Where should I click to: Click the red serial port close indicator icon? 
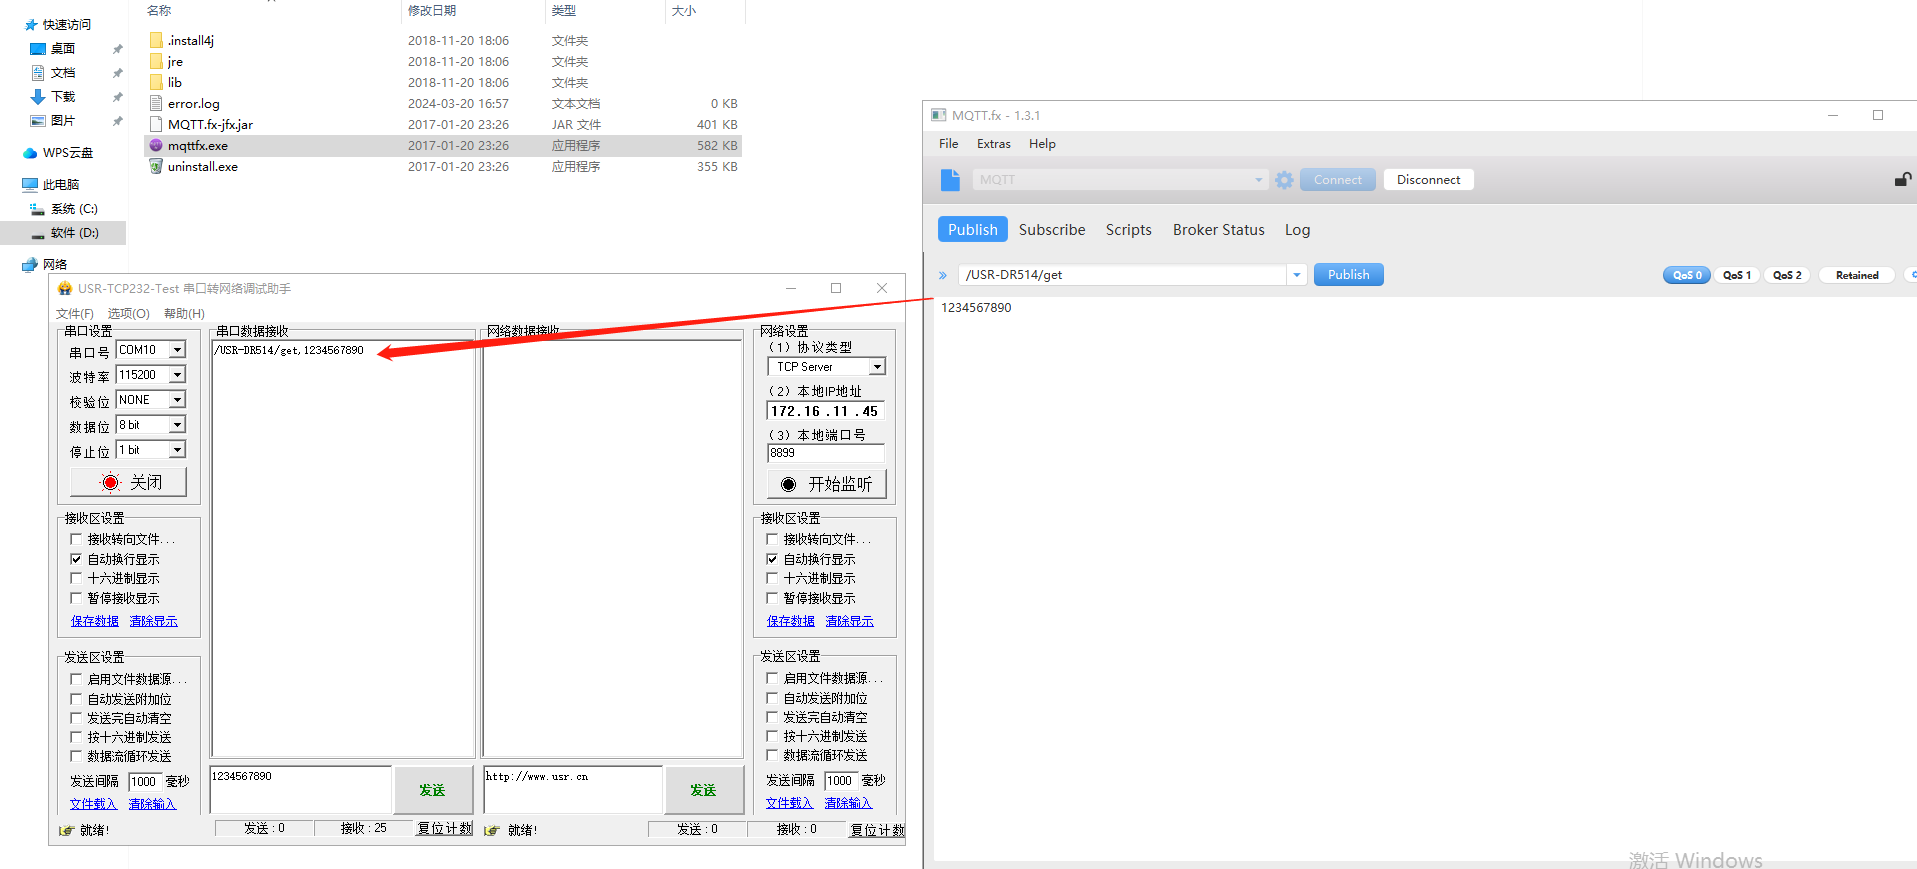point(110,483)
